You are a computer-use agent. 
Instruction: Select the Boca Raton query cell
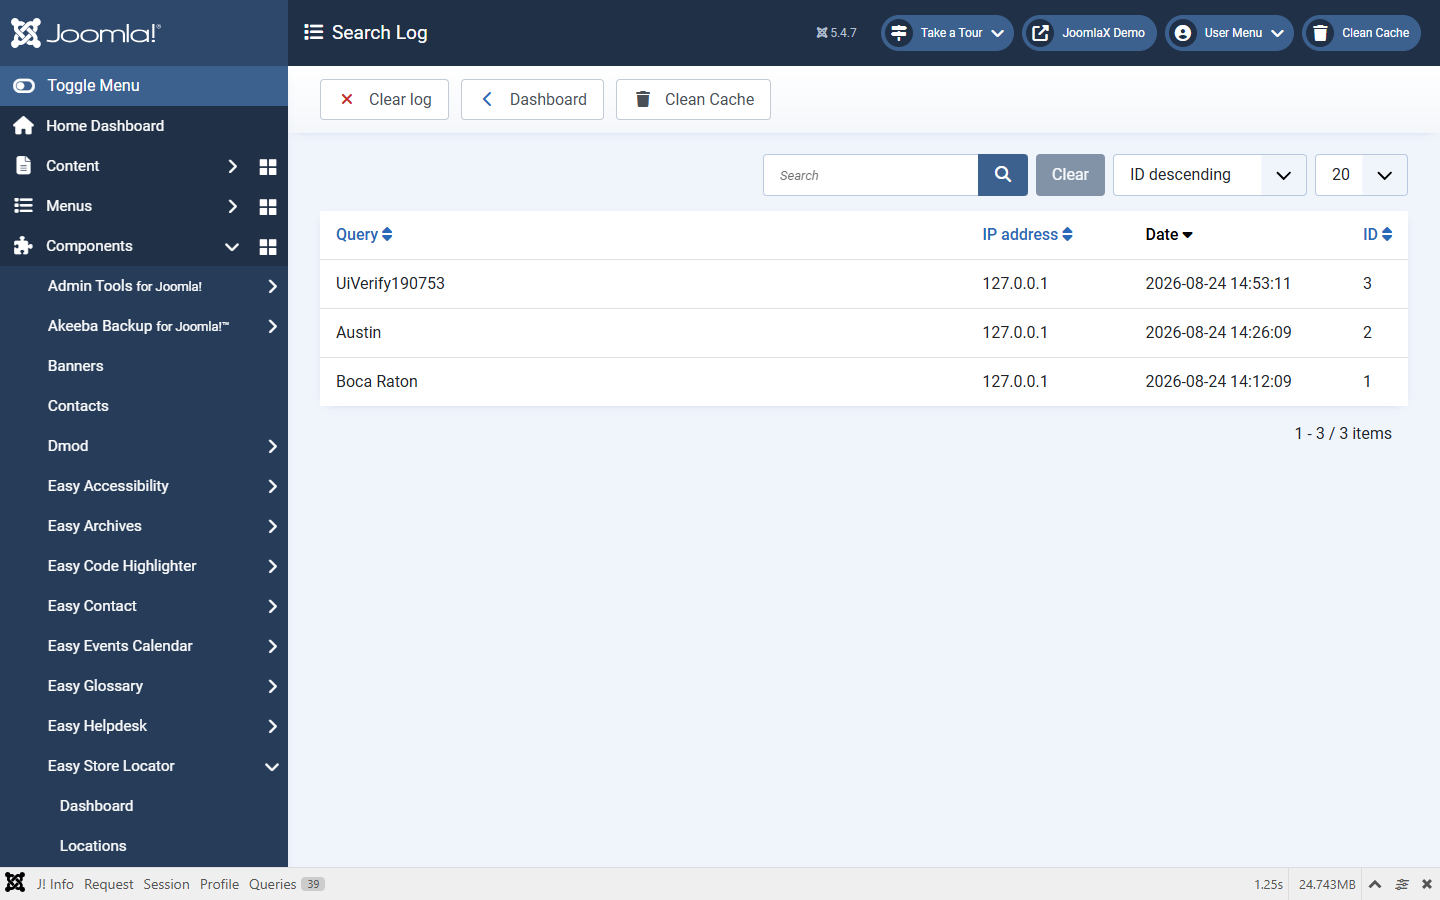[x=377, y=381]
